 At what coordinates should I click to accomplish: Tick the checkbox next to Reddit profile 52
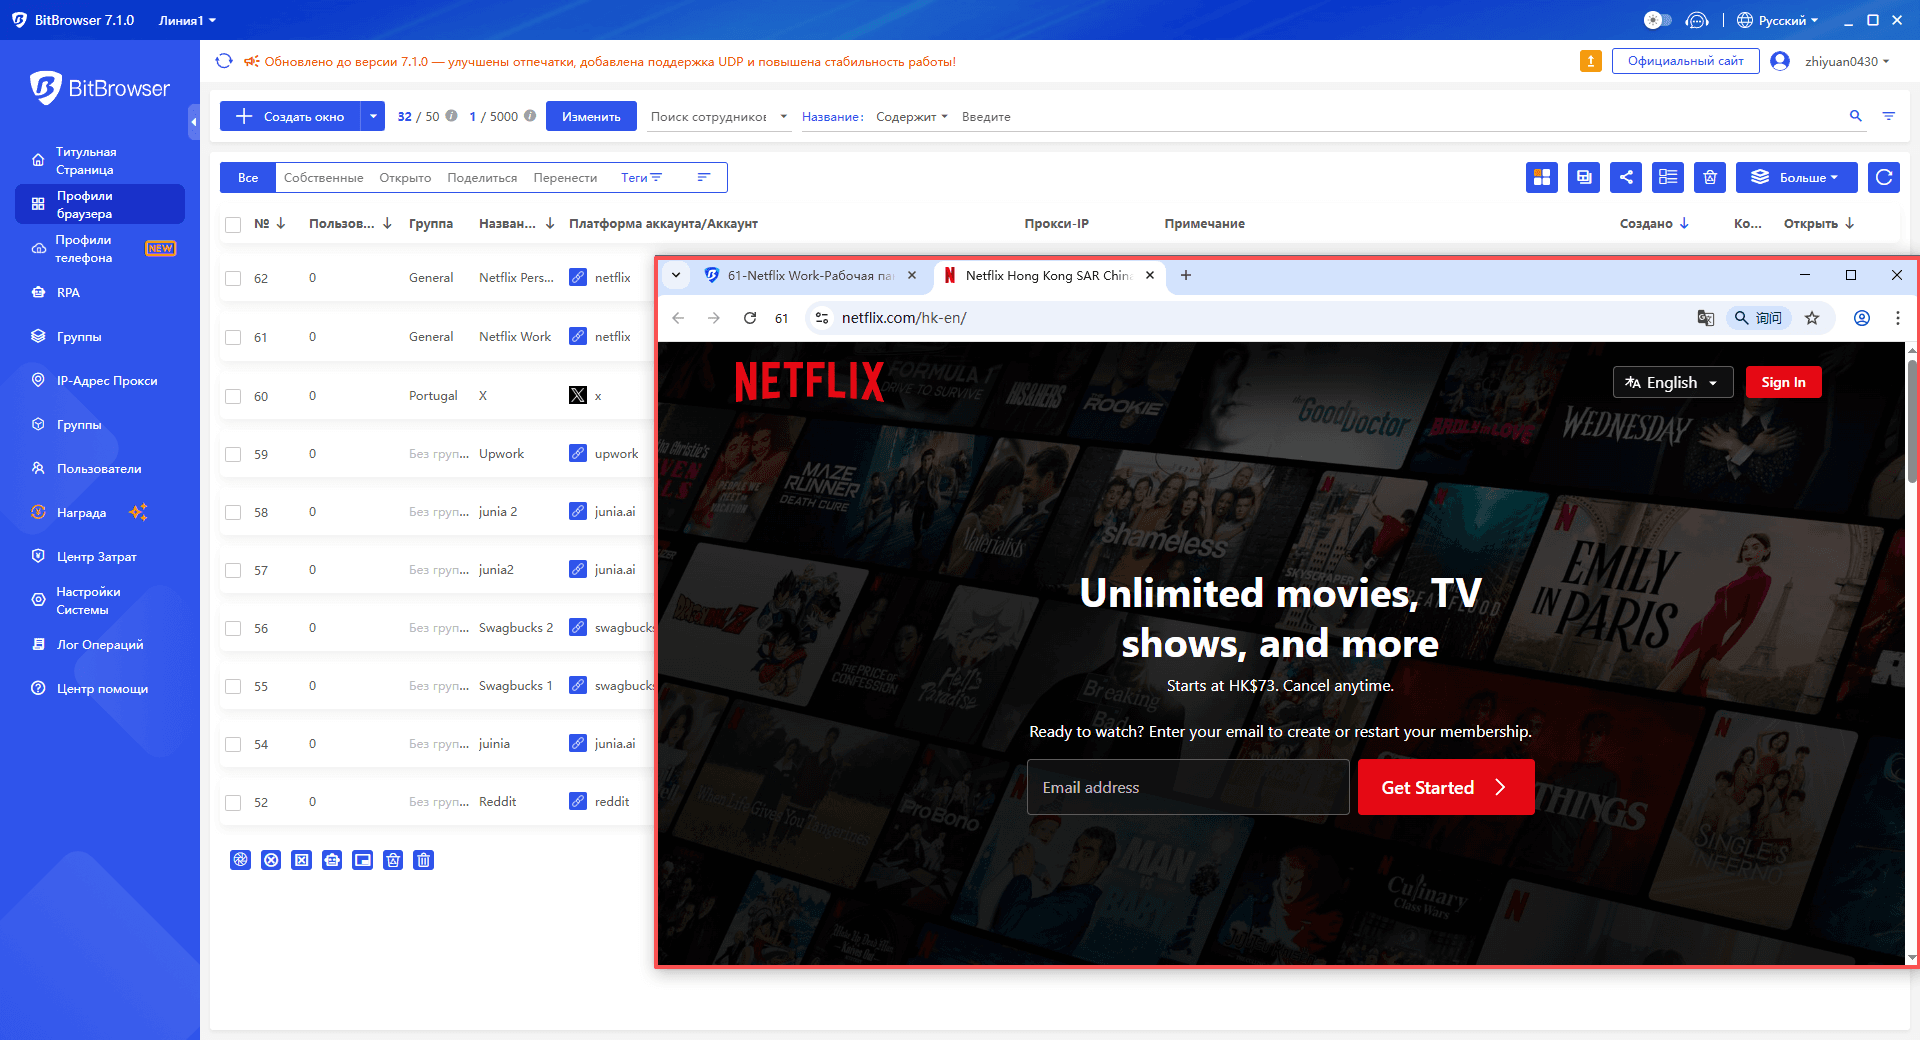[x=231, y=802]
